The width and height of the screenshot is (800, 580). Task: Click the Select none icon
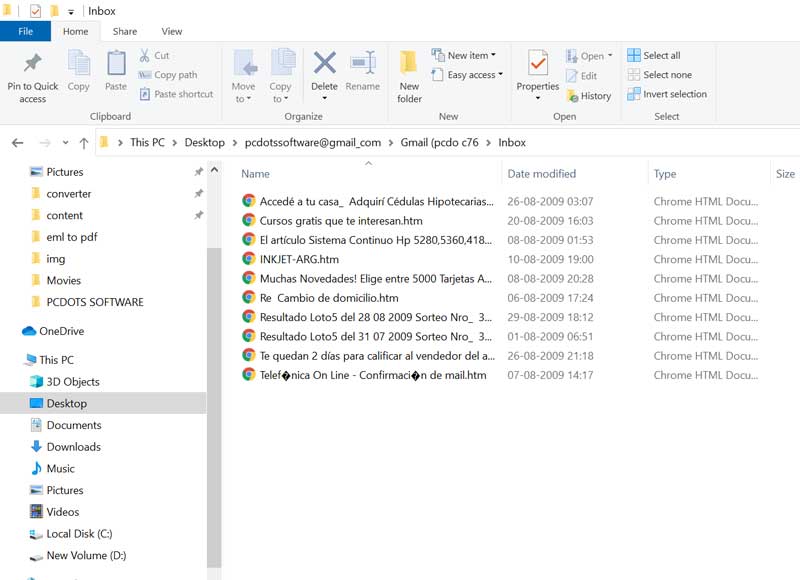click(634, 74)
